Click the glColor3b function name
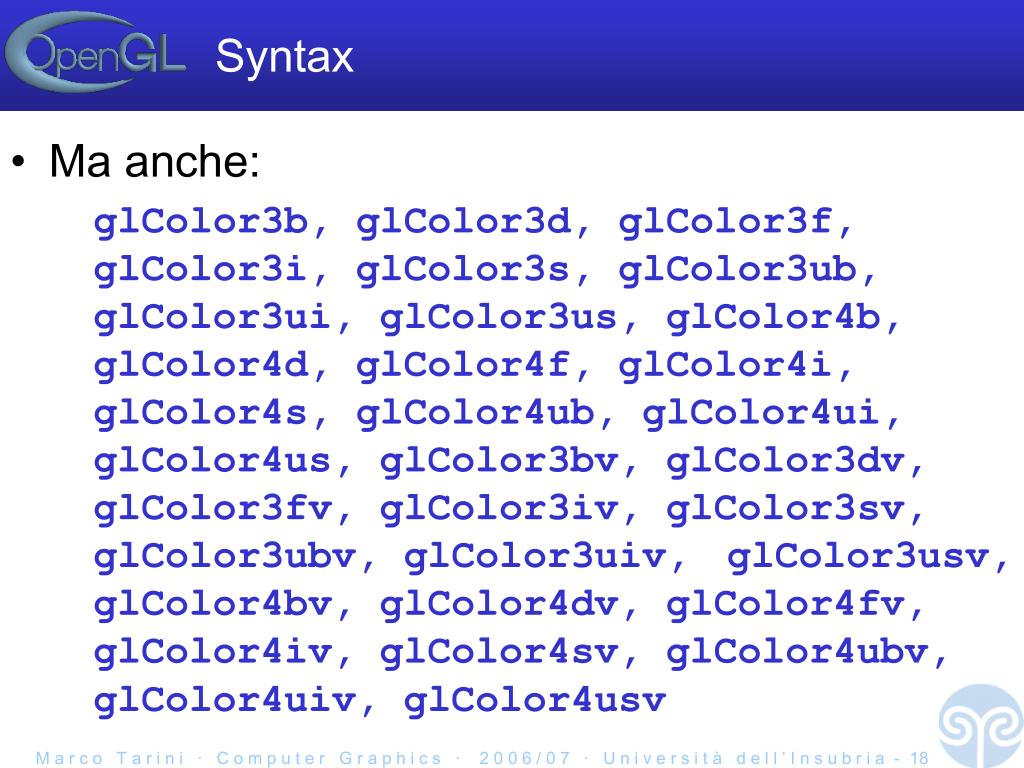 click(201, 222)
